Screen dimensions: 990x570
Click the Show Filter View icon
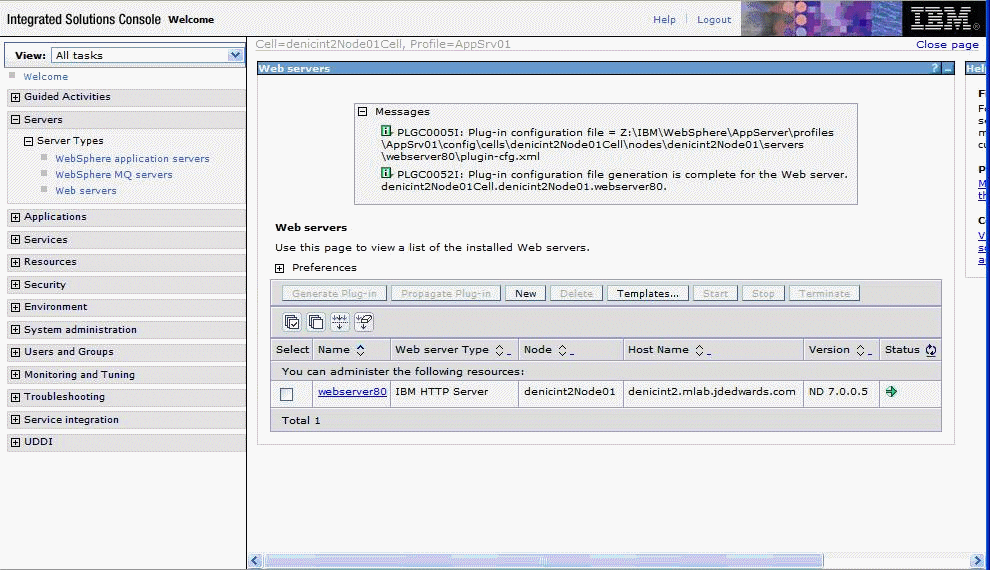coord(340,322)
